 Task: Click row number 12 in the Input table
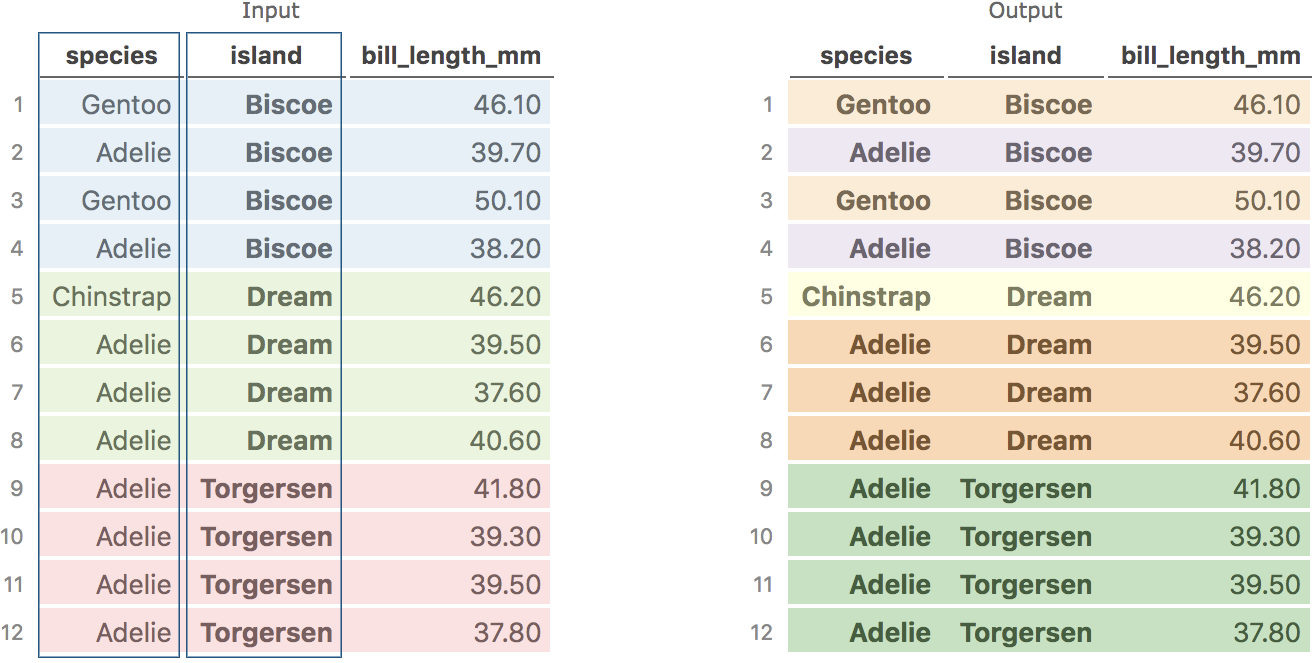point(13,633)
